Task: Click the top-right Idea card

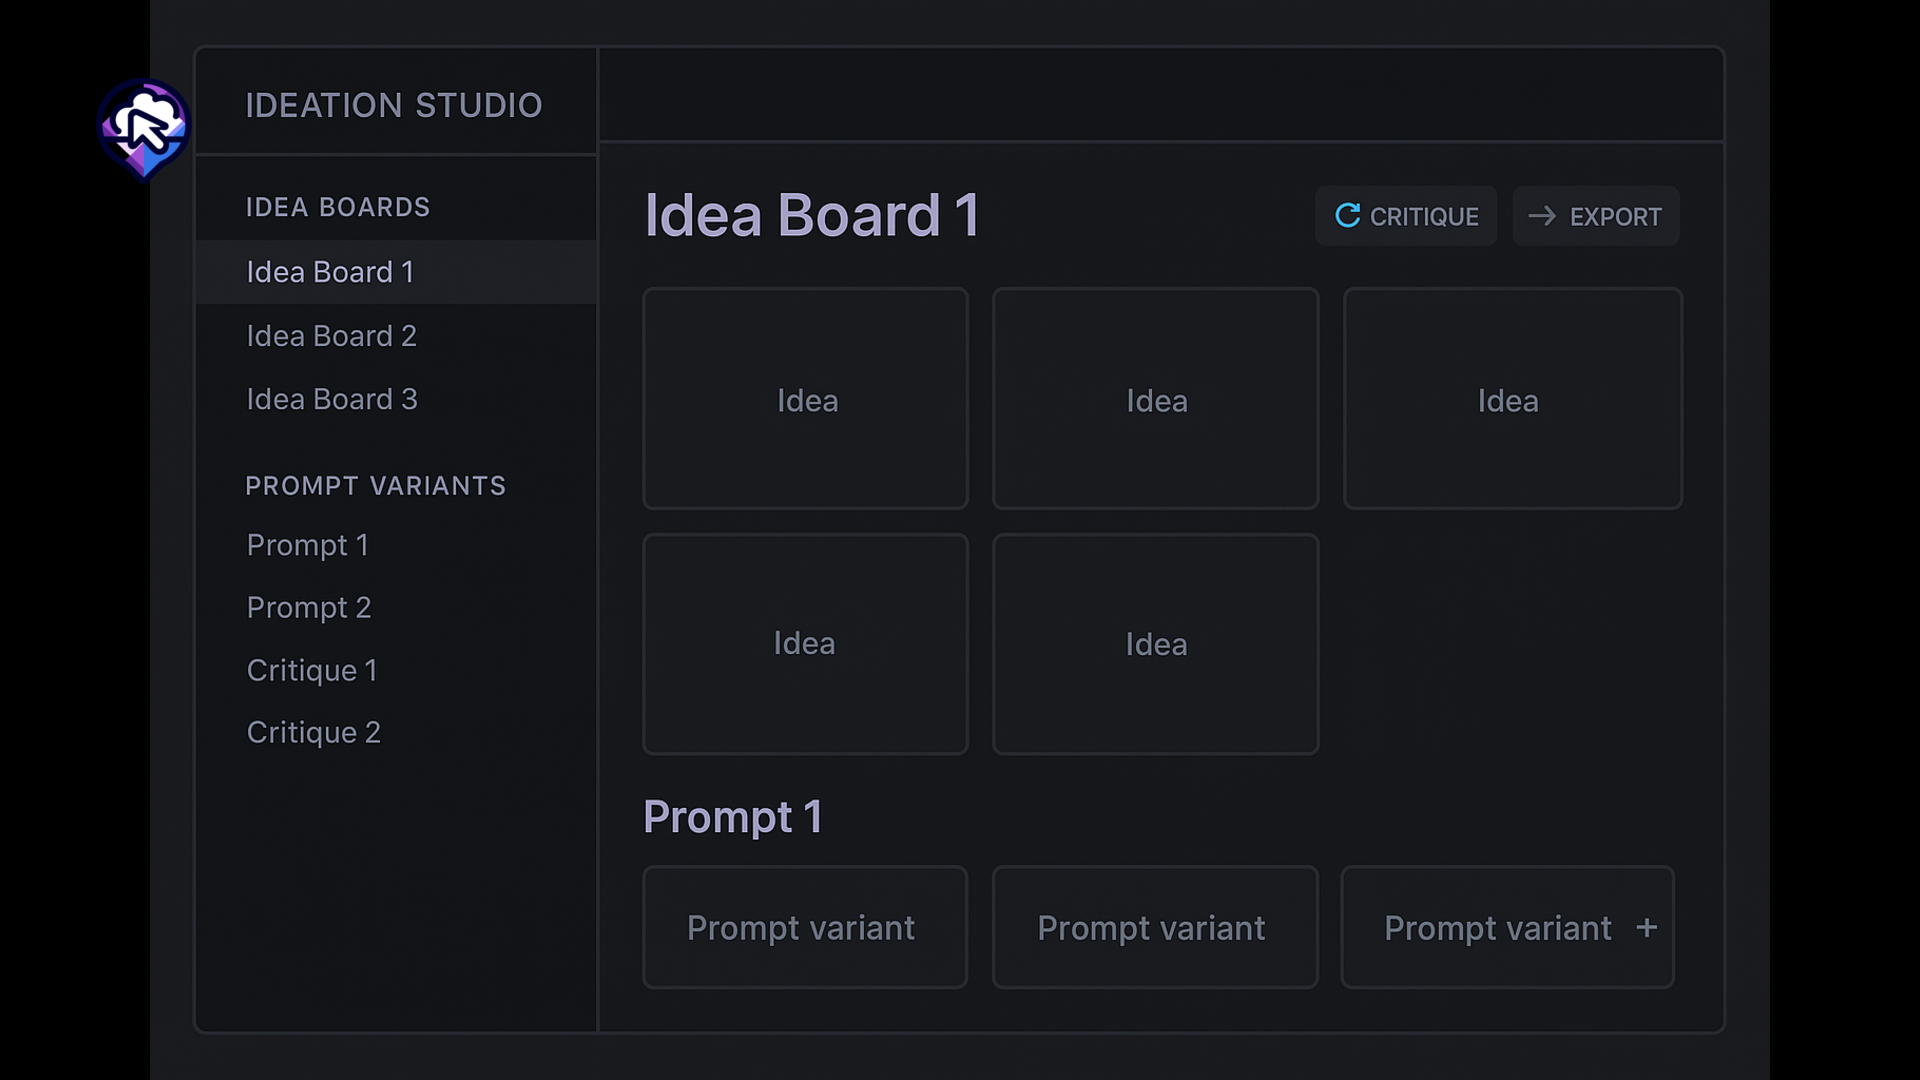Action: [1512, 399]
